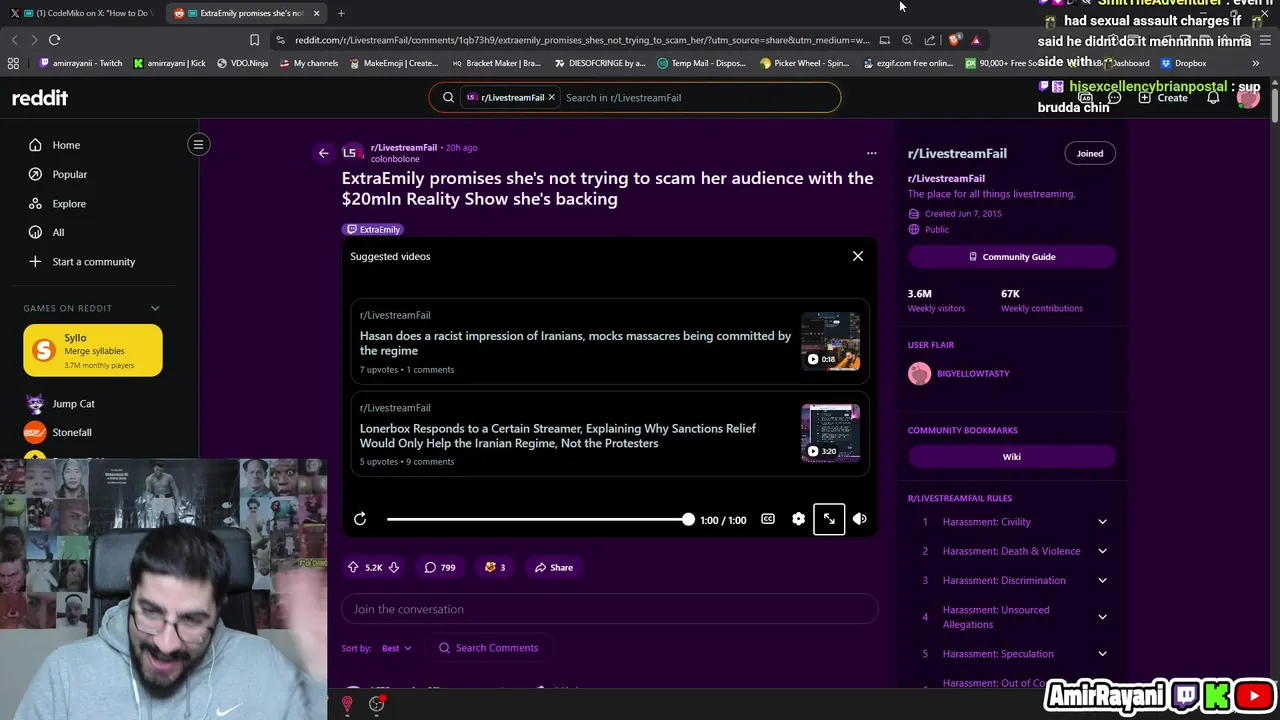Open the 799 comments button
Screen dimensions: 1280x720
click(440, 567)
